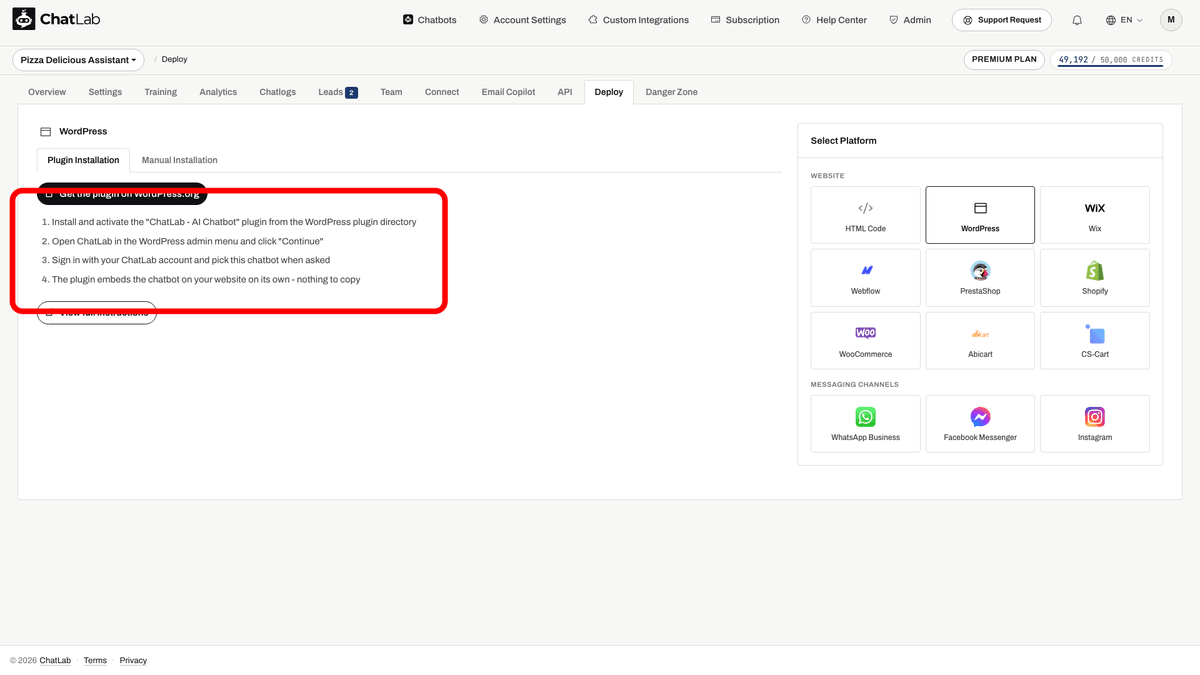Open the Privacy footer link
The height and width of the screenshot is (675, 1200).
133,661
